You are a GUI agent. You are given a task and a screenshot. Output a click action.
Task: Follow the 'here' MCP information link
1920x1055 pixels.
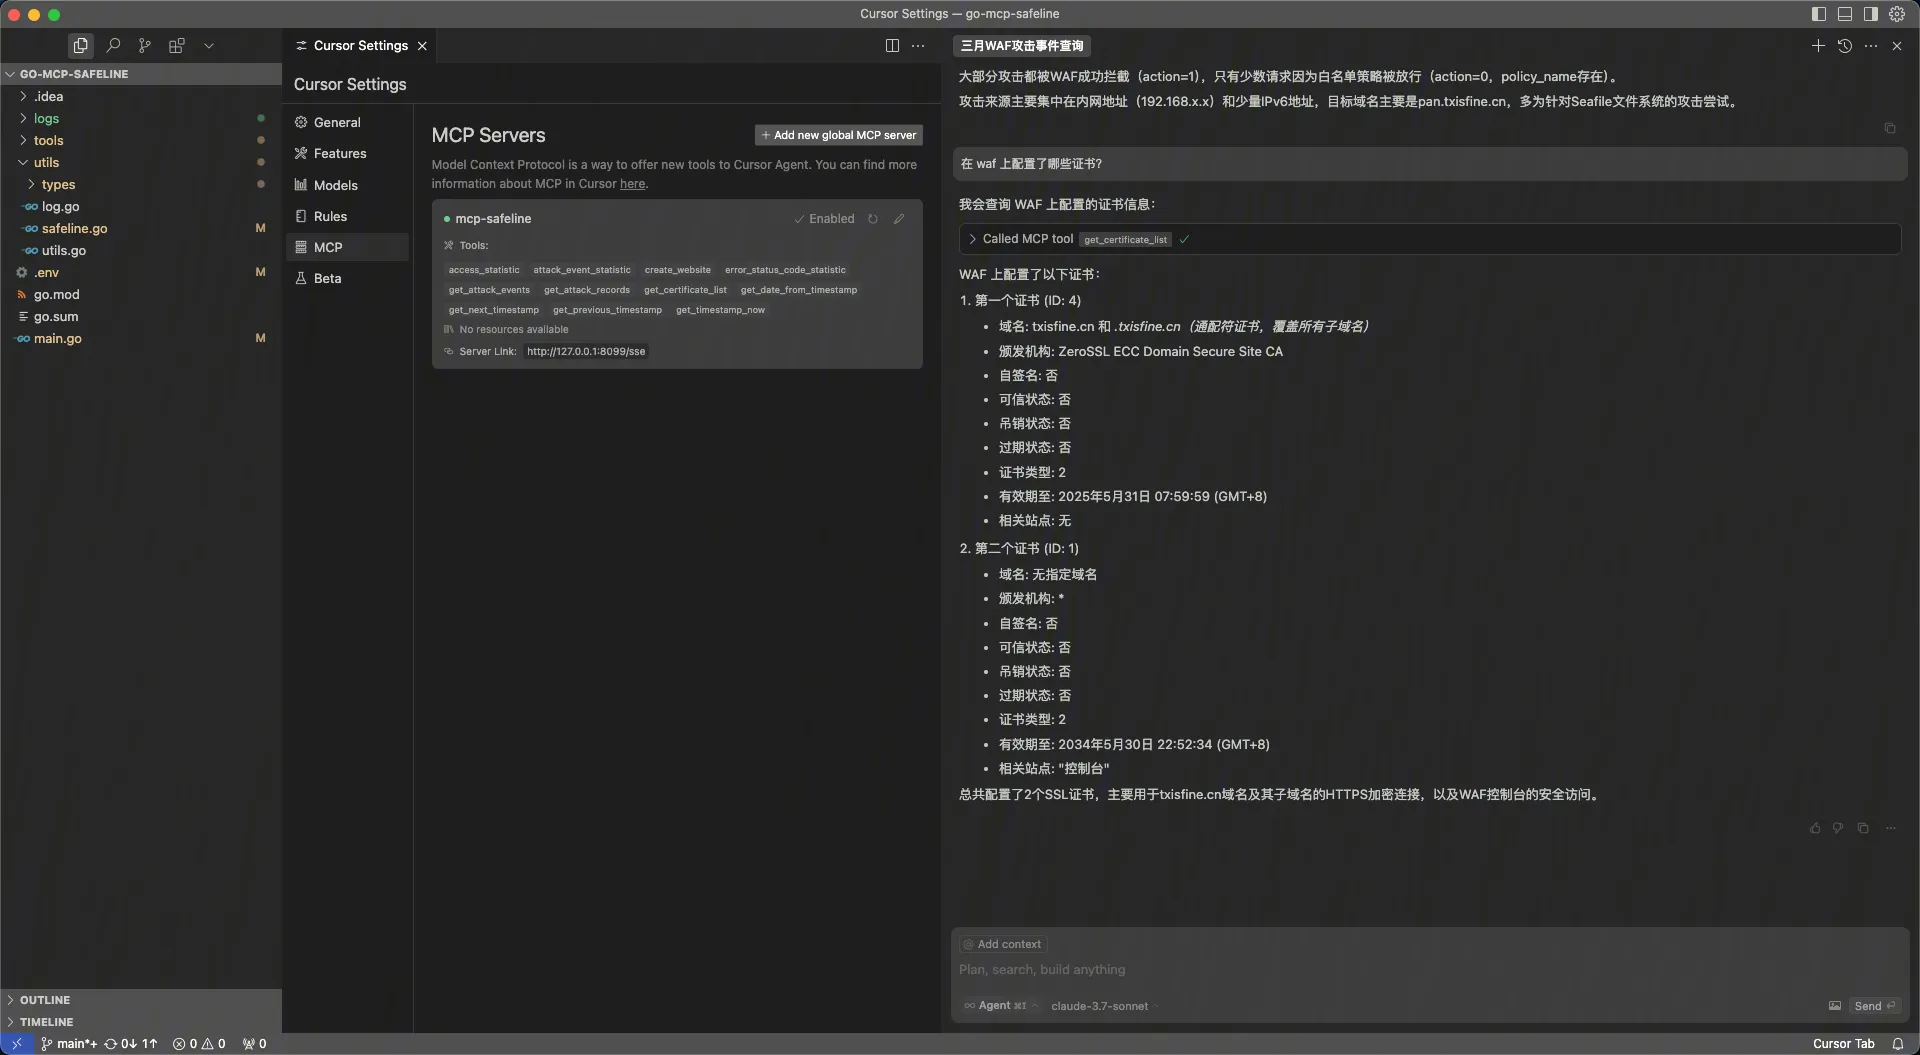point(632,184)
